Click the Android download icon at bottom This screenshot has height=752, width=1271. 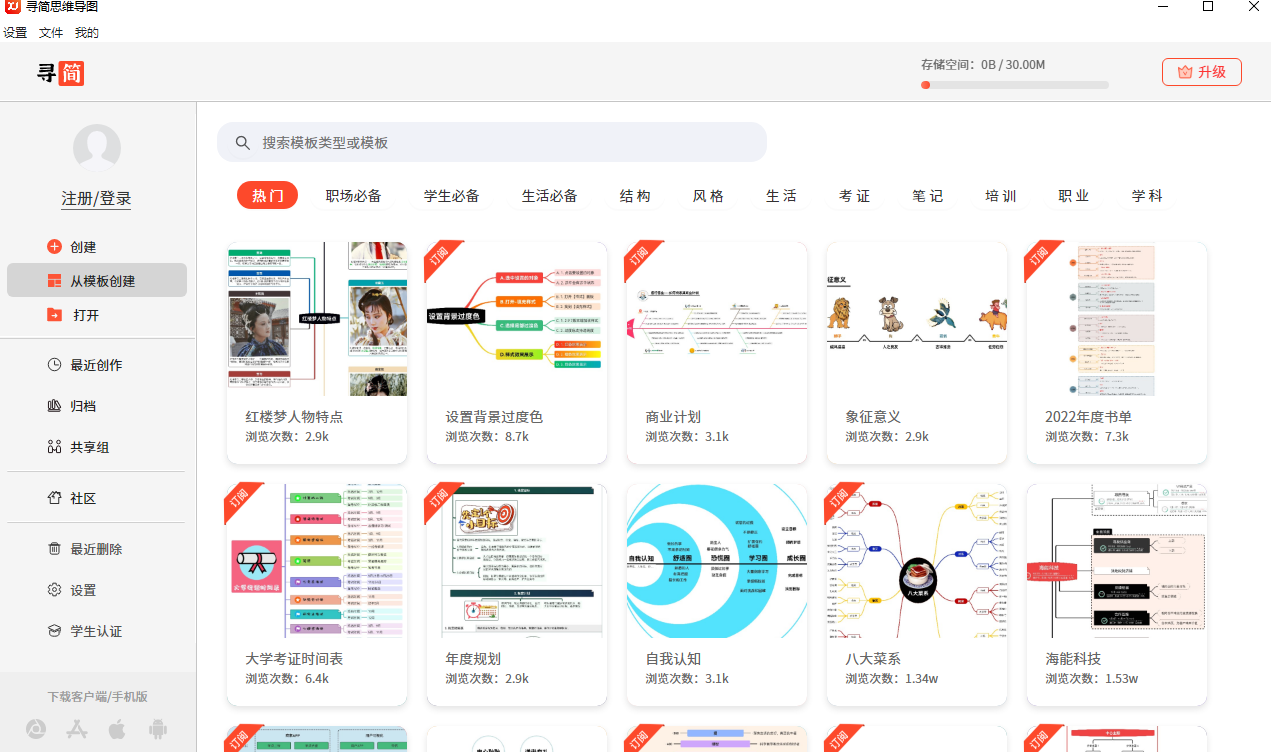157,729
